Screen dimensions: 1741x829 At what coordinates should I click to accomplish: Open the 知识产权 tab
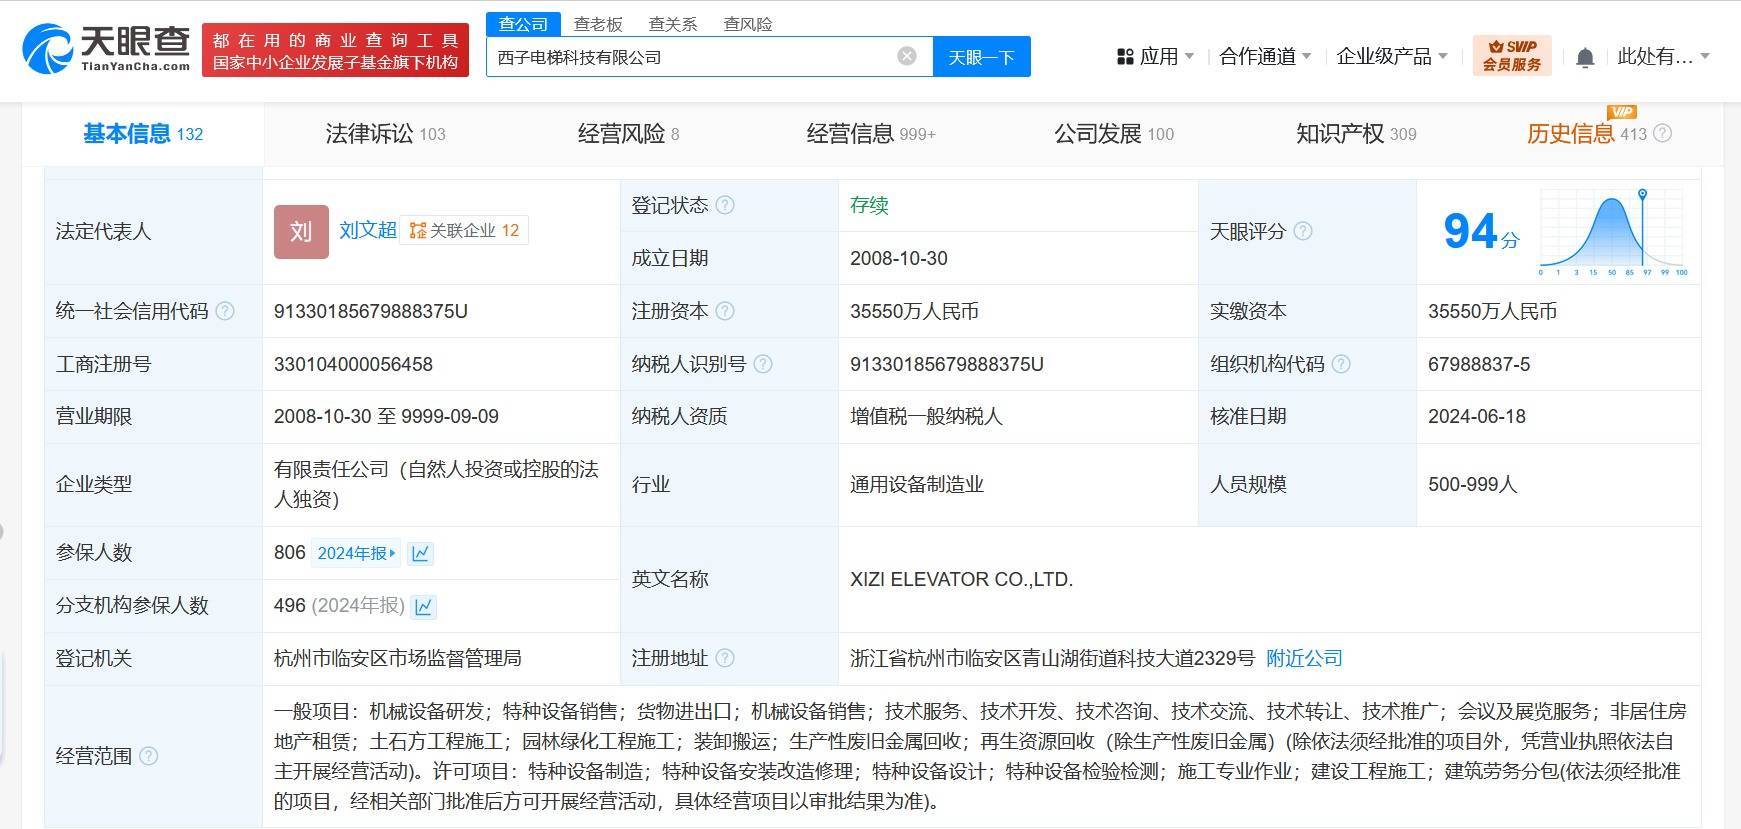(1356, 133)
